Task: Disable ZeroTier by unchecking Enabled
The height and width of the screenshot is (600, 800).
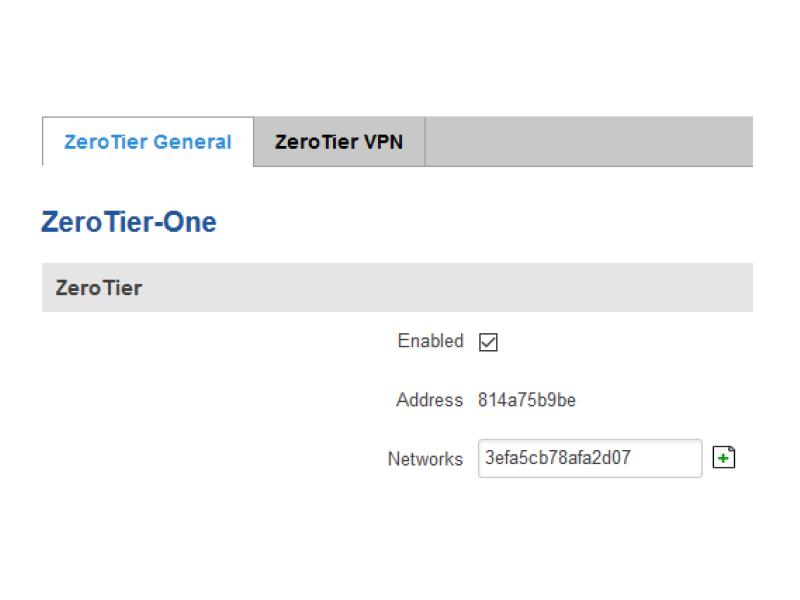Action: click(488, 342)
